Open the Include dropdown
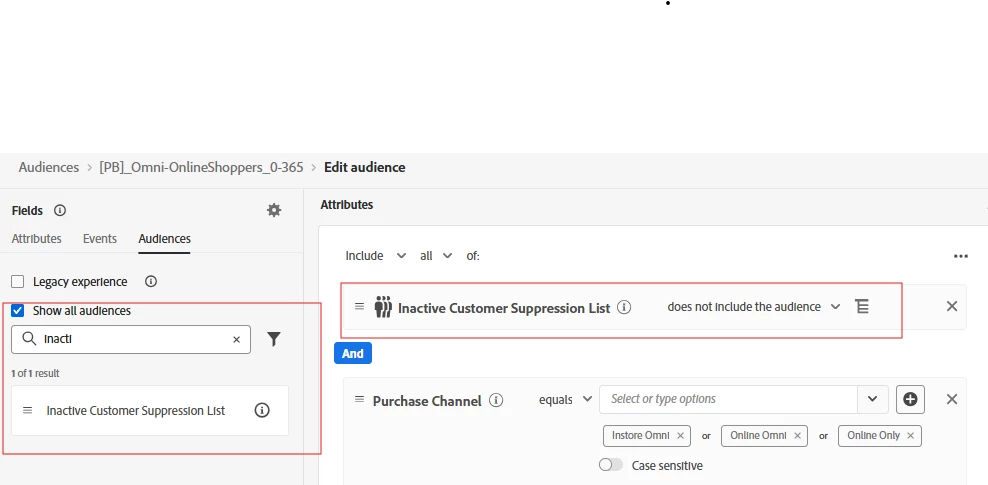 tap(376, 256)
